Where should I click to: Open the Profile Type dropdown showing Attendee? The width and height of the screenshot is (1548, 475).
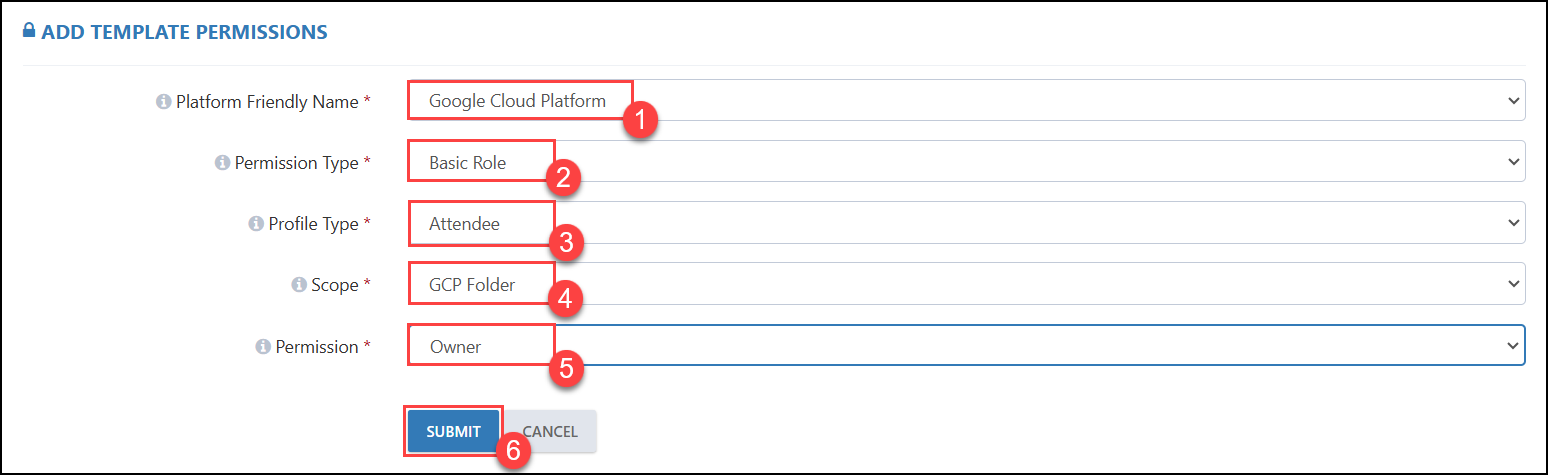pos(966,222)
